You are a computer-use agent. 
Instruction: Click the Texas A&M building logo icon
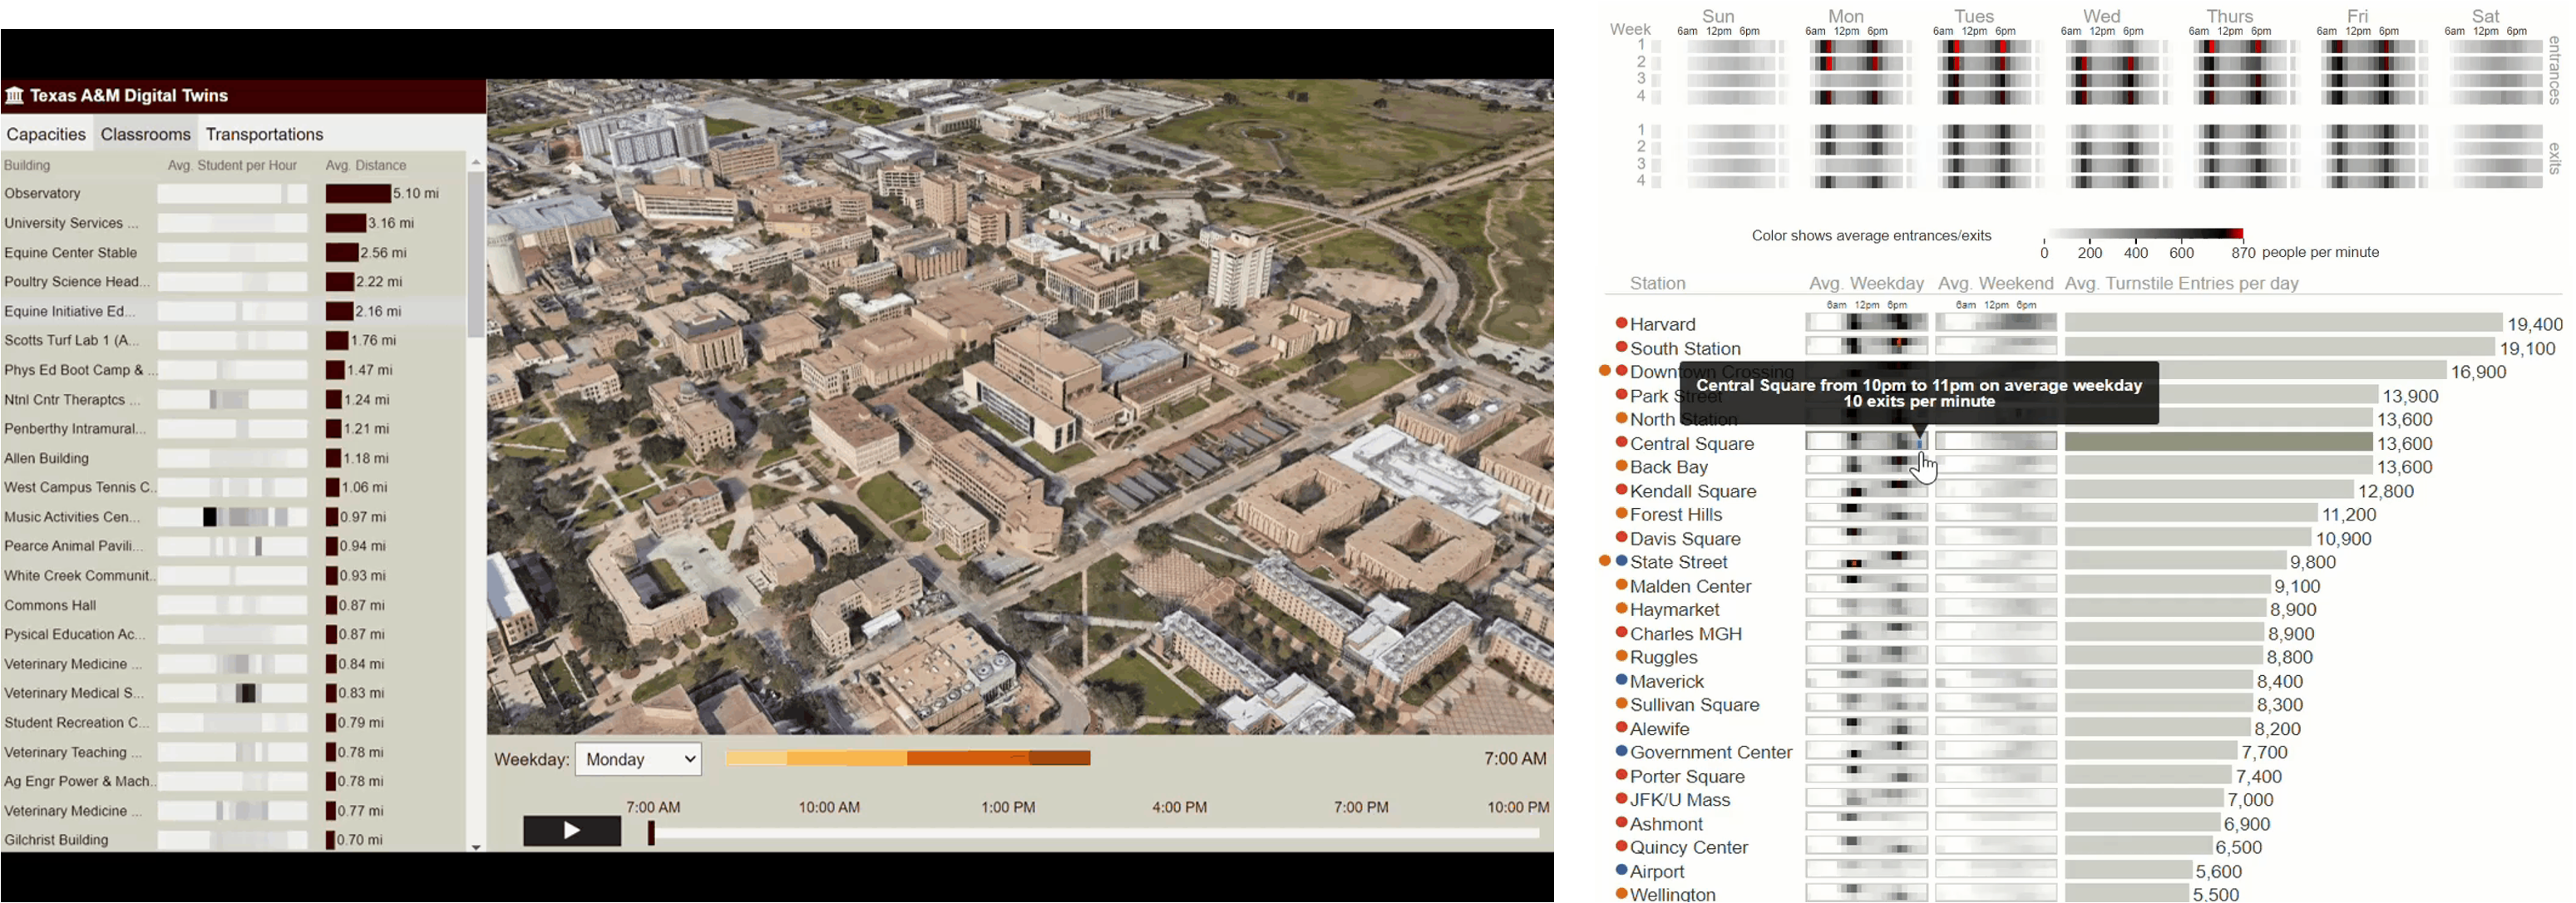pyautogui.click(x=15, y=96)
